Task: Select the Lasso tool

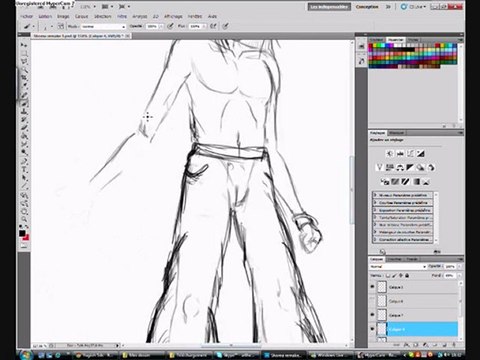Action: 24,62
